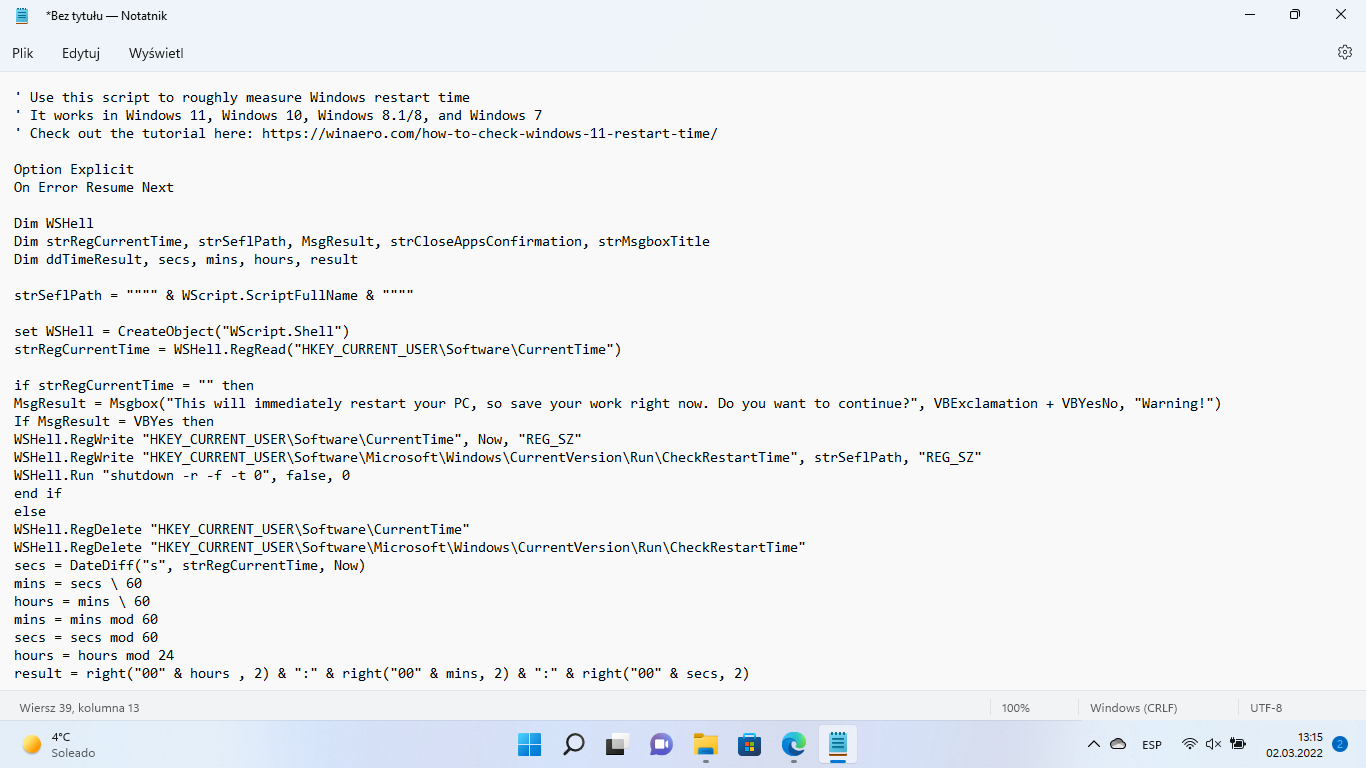Click the winaero.com tutorial URL in comment

click(490, 133)
